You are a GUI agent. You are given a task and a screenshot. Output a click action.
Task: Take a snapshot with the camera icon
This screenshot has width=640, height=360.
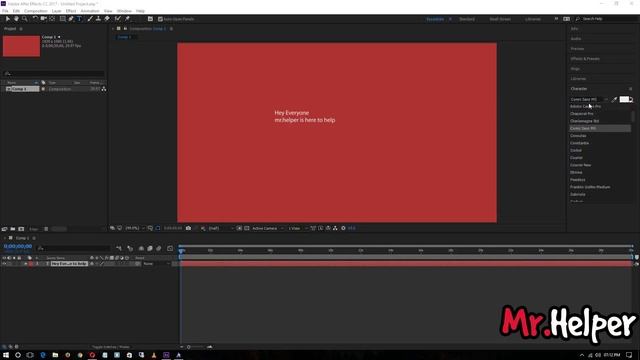[188, 228]
